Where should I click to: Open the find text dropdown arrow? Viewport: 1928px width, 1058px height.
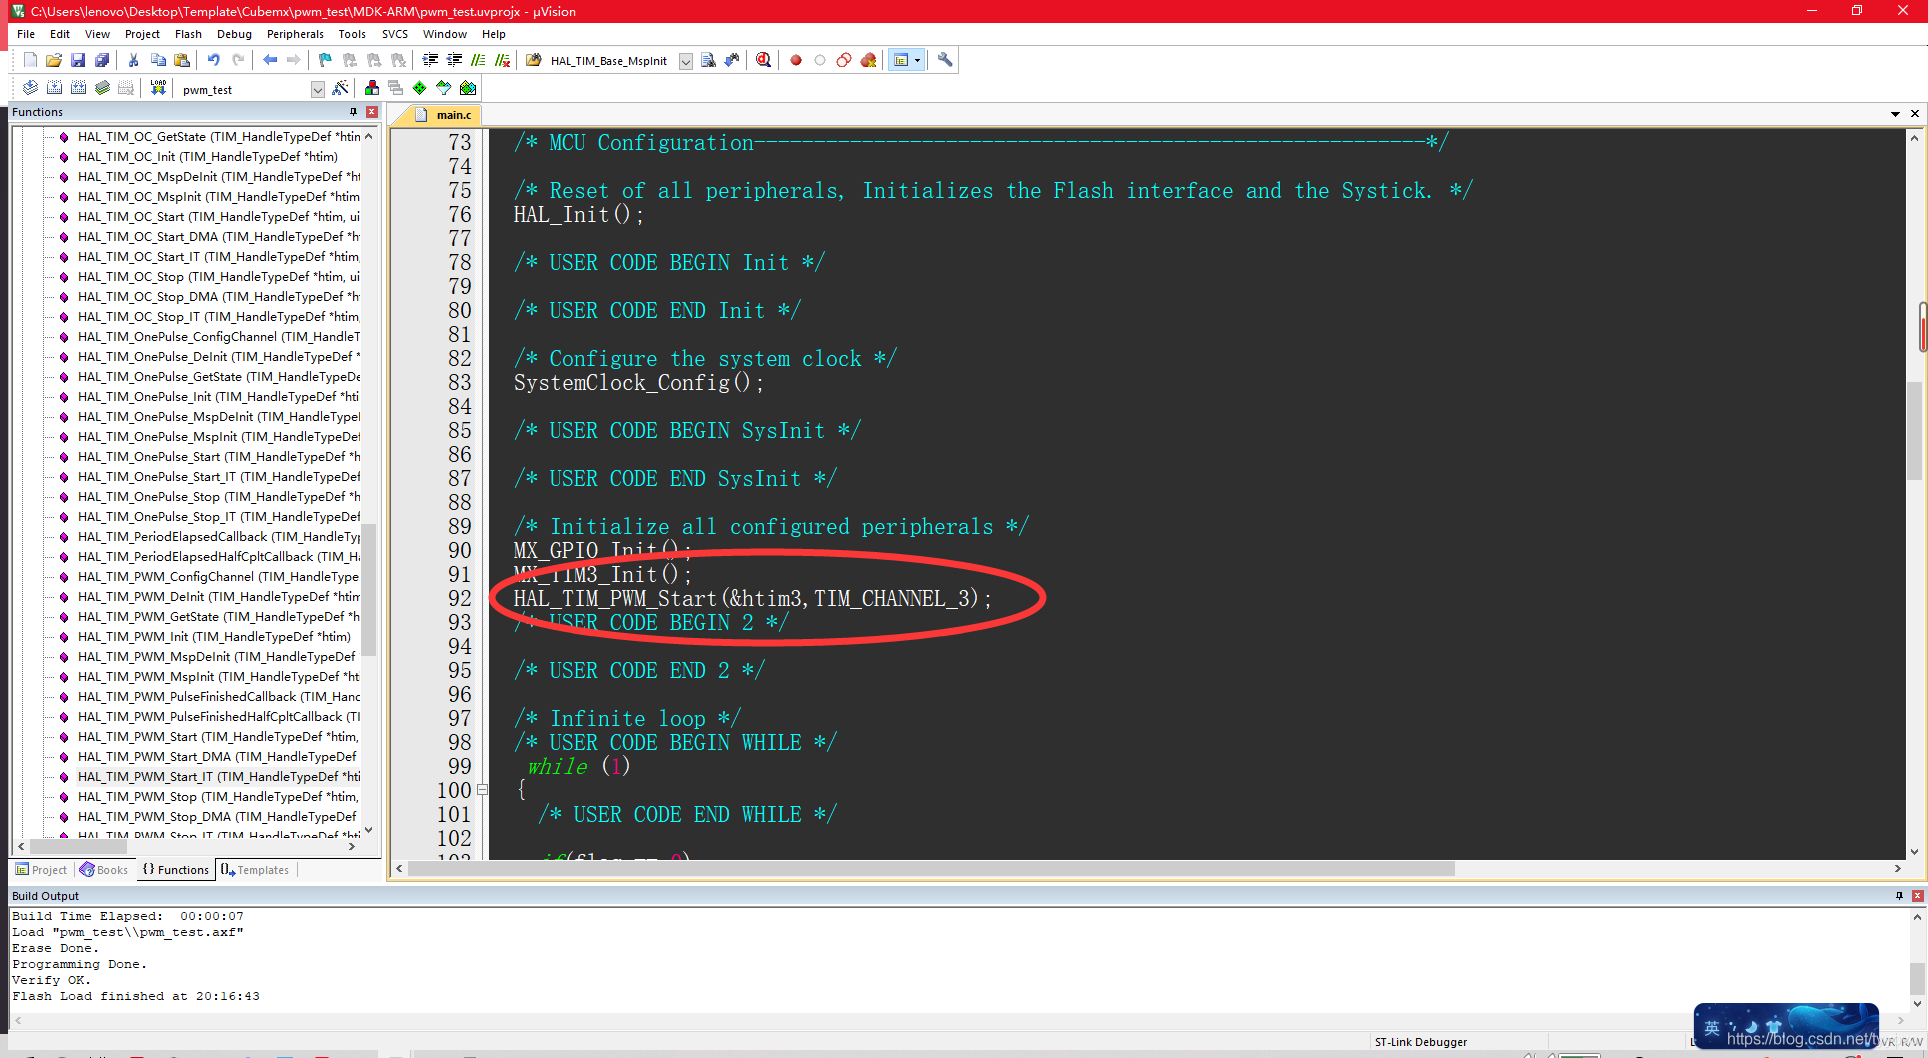[x=686, y=61]
